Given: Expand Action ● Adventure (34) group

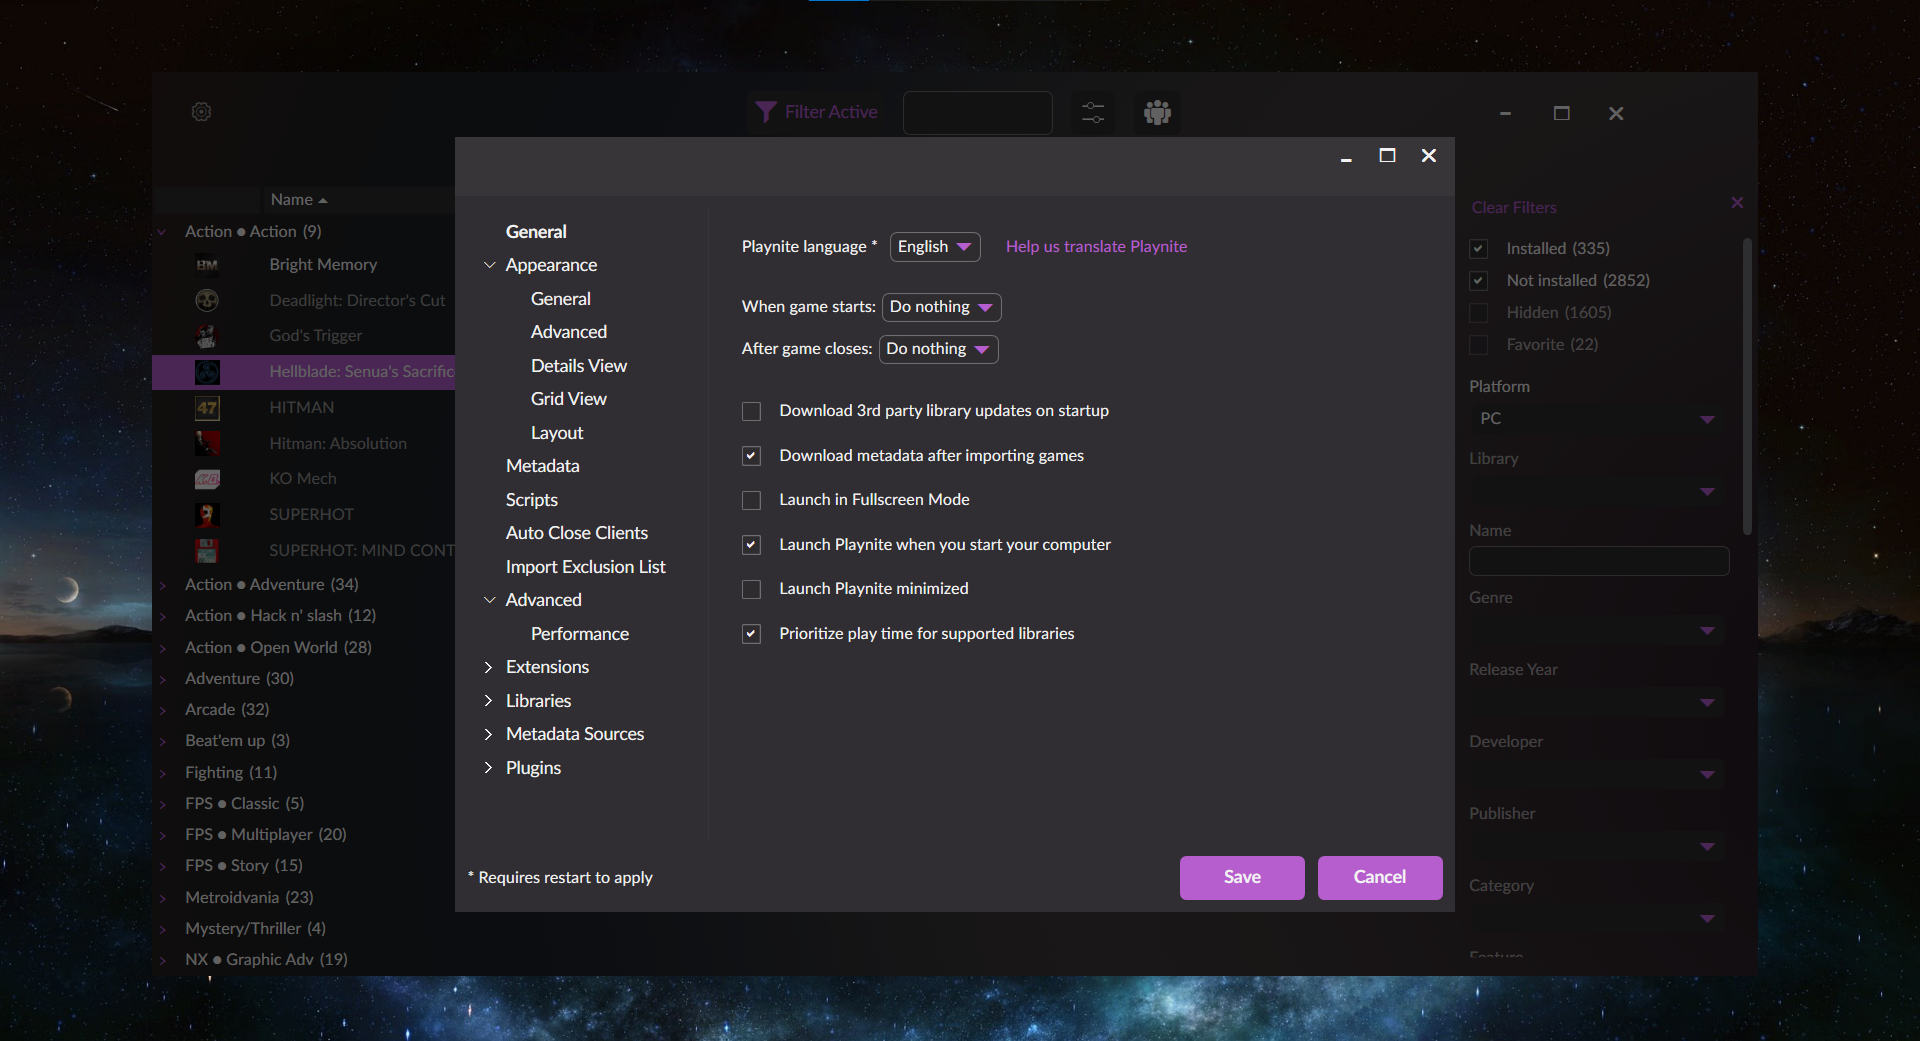Looking at the screenshot, I should (162, 585).
